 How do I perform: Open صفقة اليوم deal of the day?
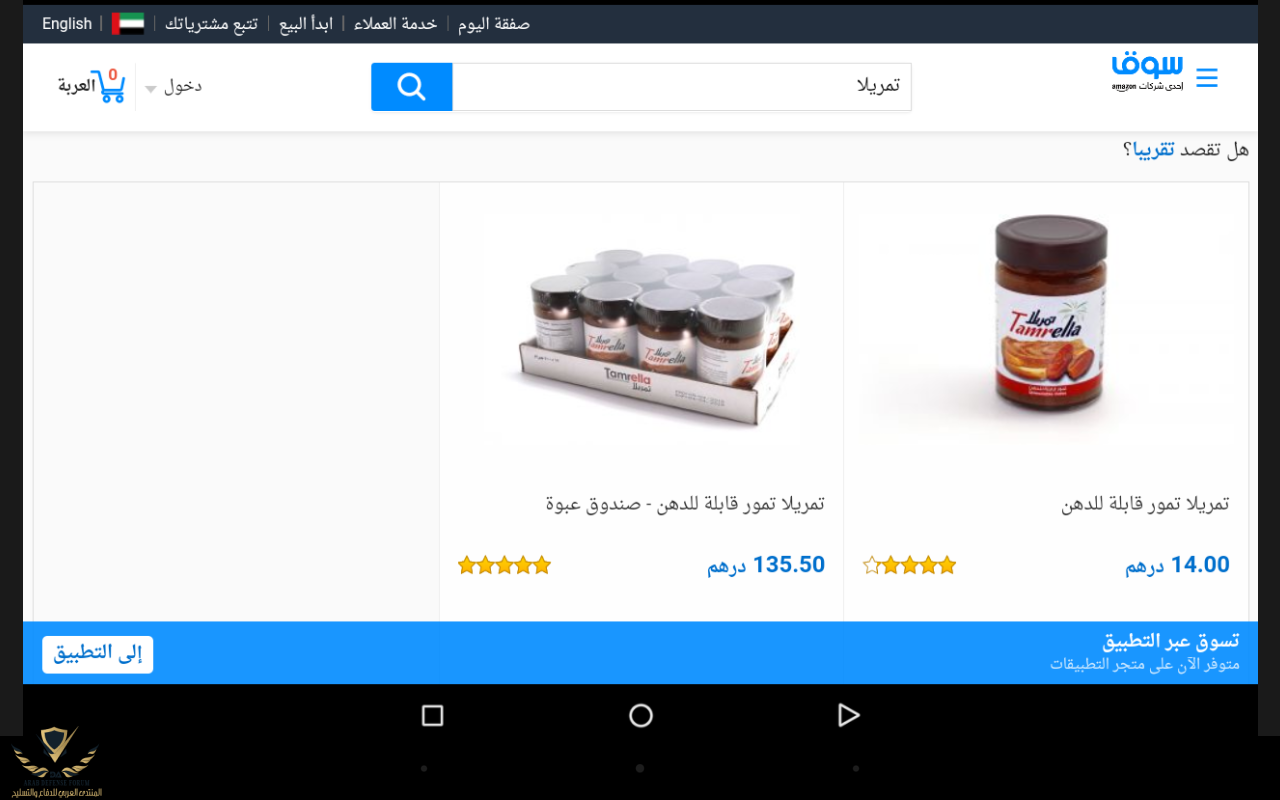494,23
